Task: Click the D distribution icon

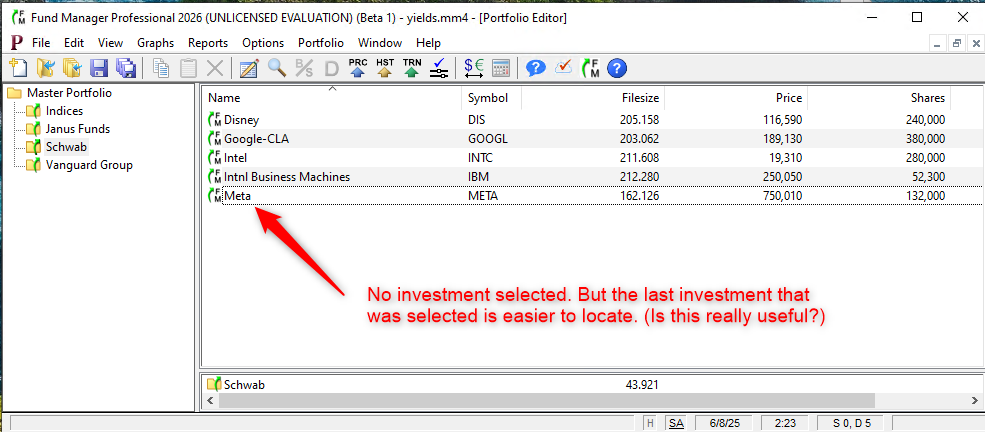Action: tap(331, 68)
